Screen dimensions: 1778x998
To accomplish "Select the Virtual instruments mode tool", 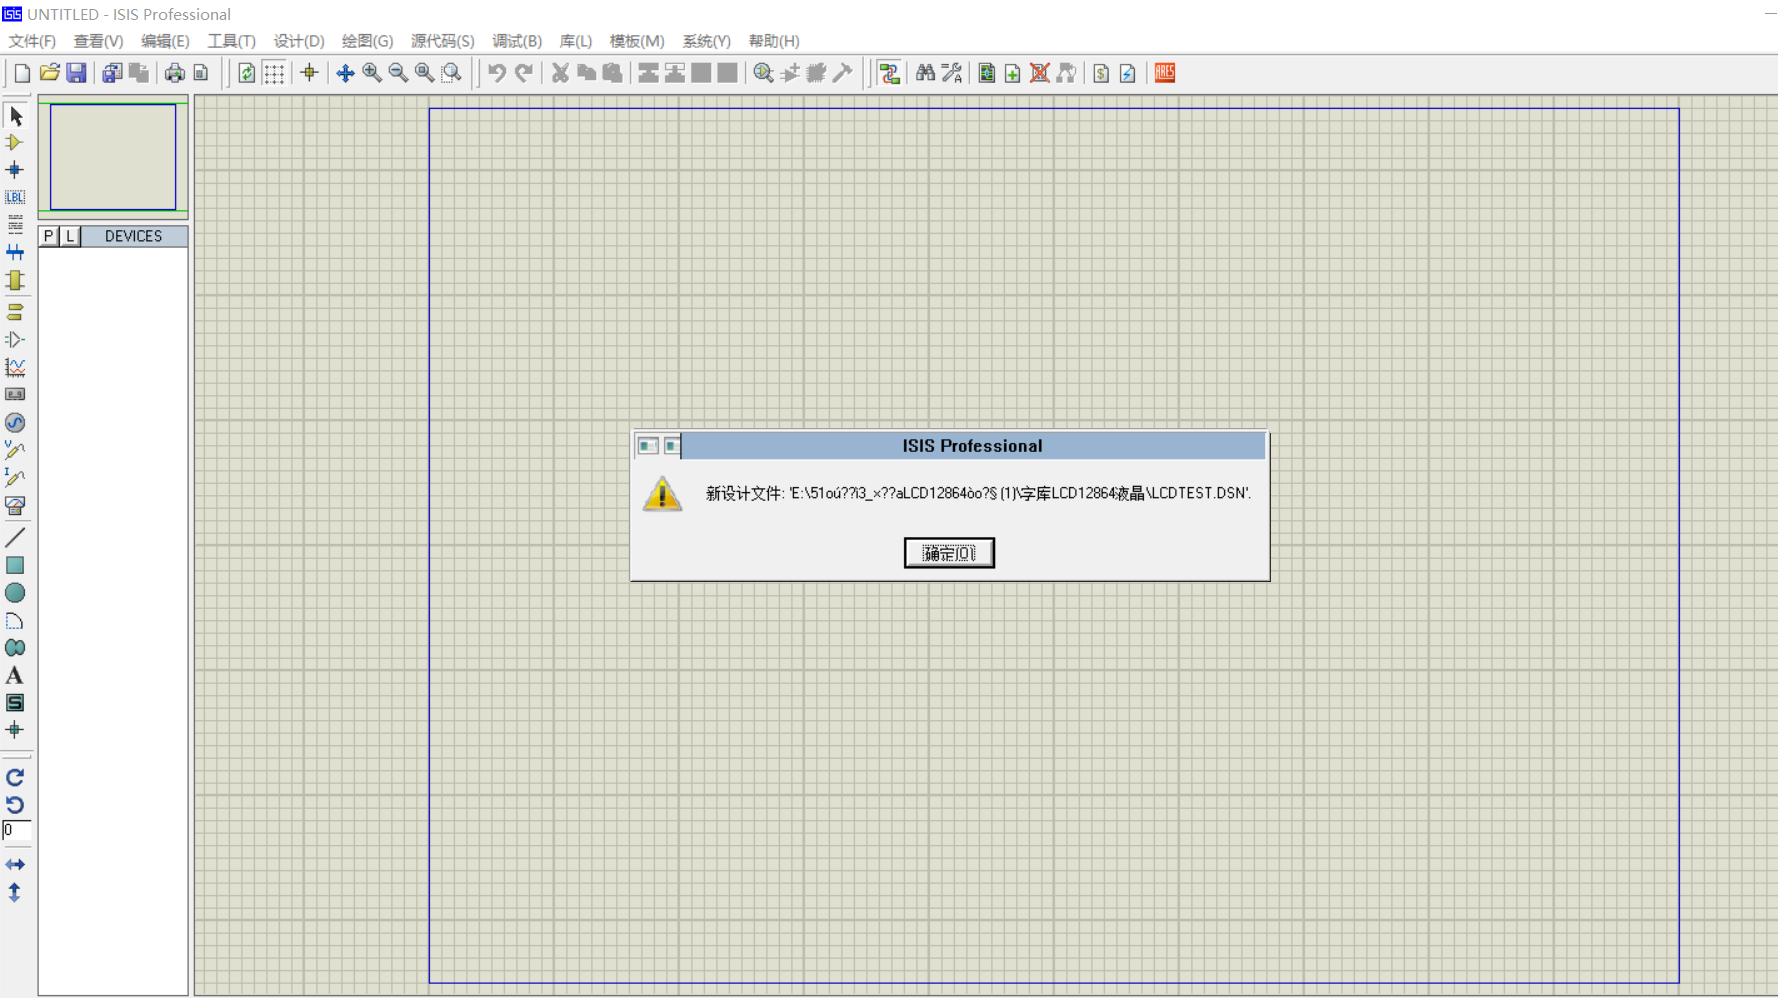I will point(15,506).
